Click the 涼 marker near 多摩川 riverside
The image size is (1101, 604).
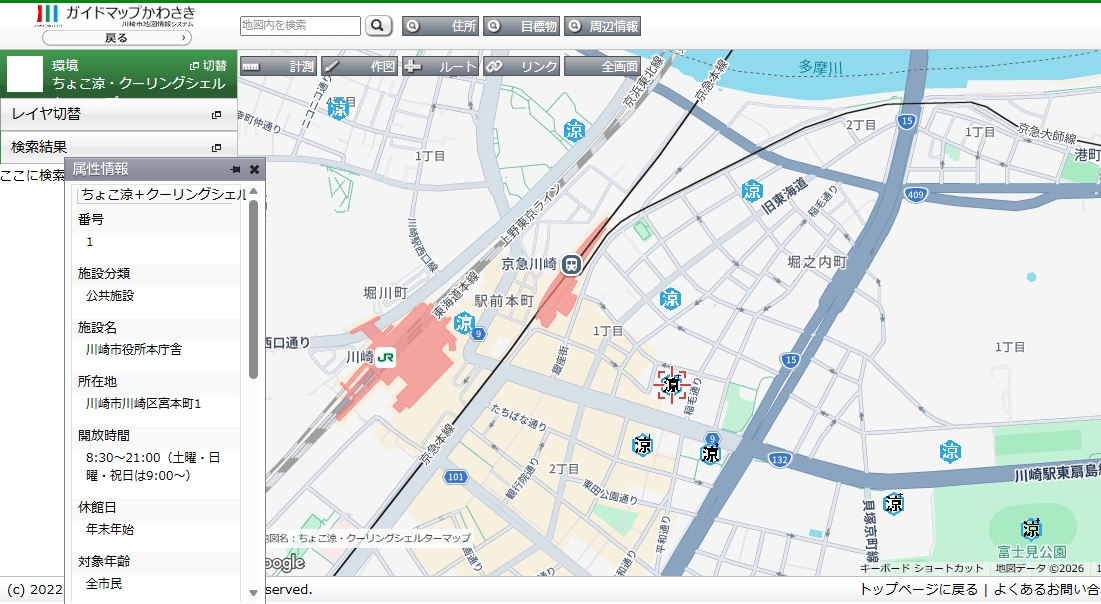[574, 131]
